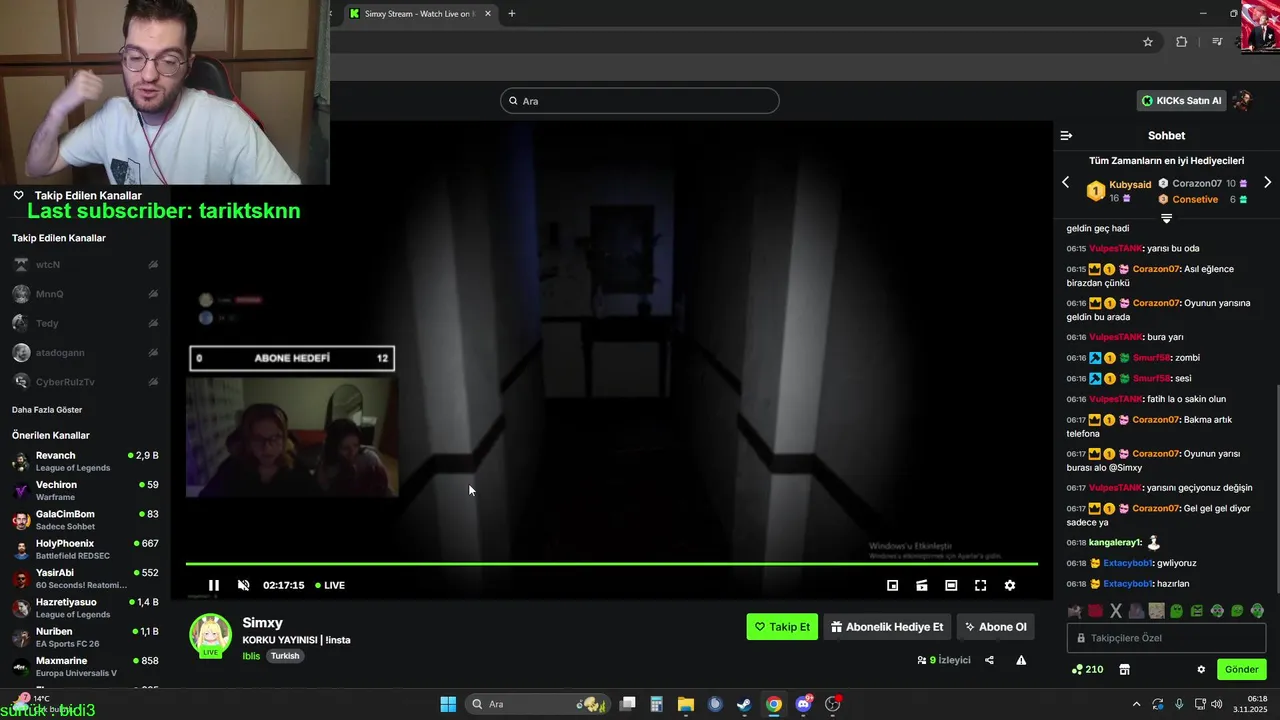Viewport: 1280px width, 720px height.
Task: Collapse the chat panel icon
Action: pyautogui.click(x=1066, y=135)
